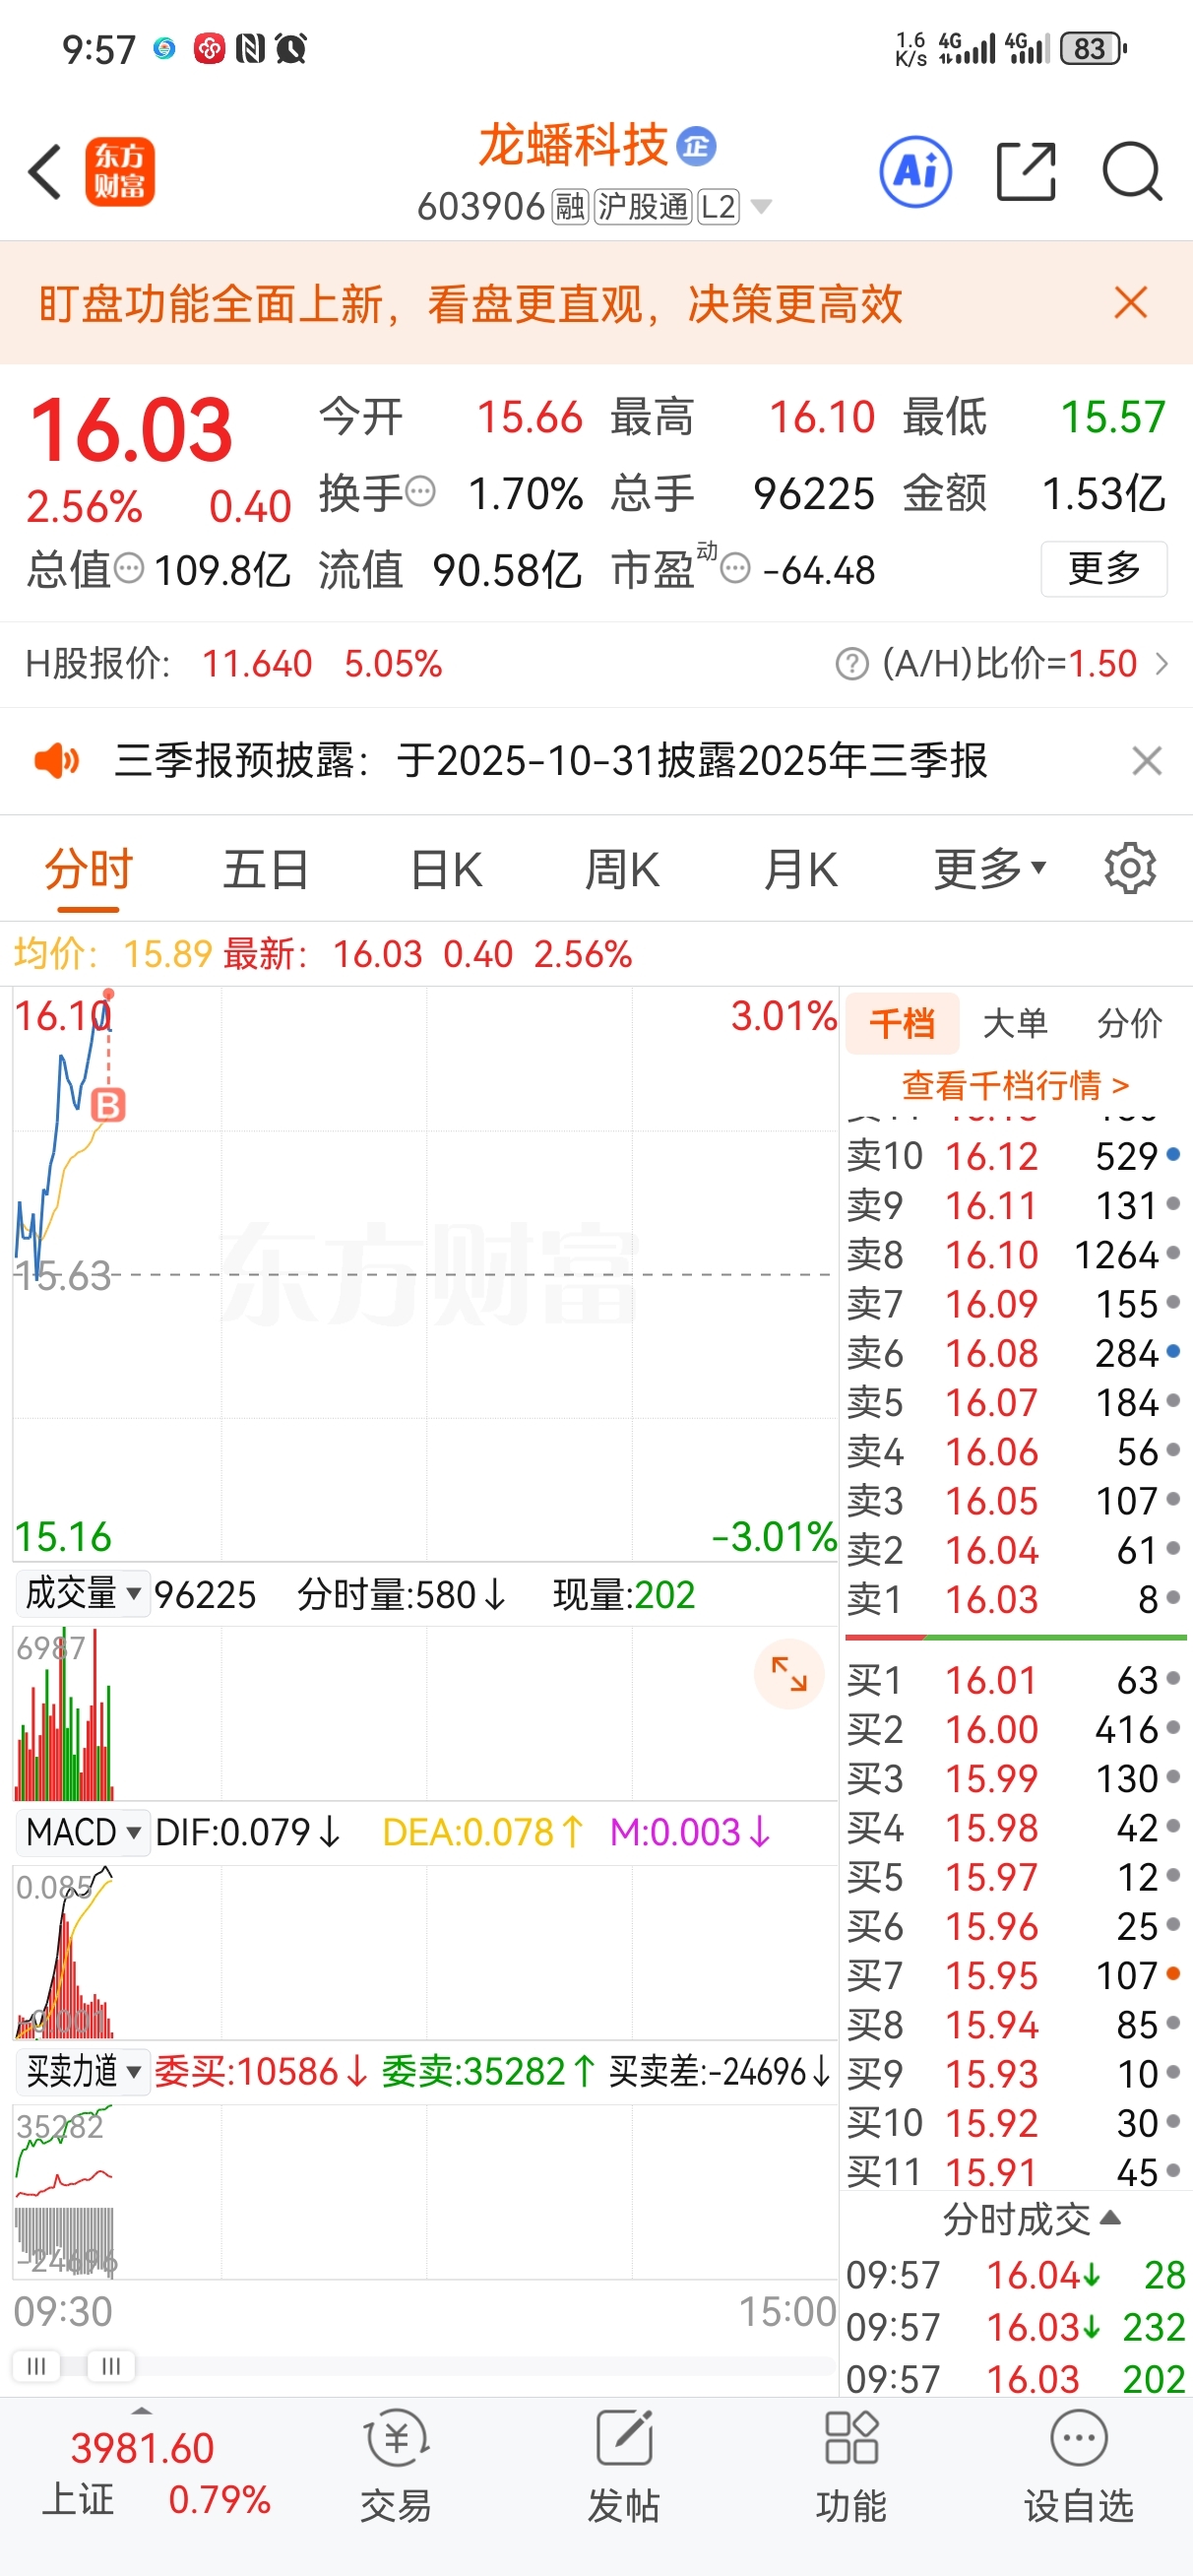Screen dimensions: 1193x2576
Task: Switch to the 周K tab
Action: pos(622,868)
